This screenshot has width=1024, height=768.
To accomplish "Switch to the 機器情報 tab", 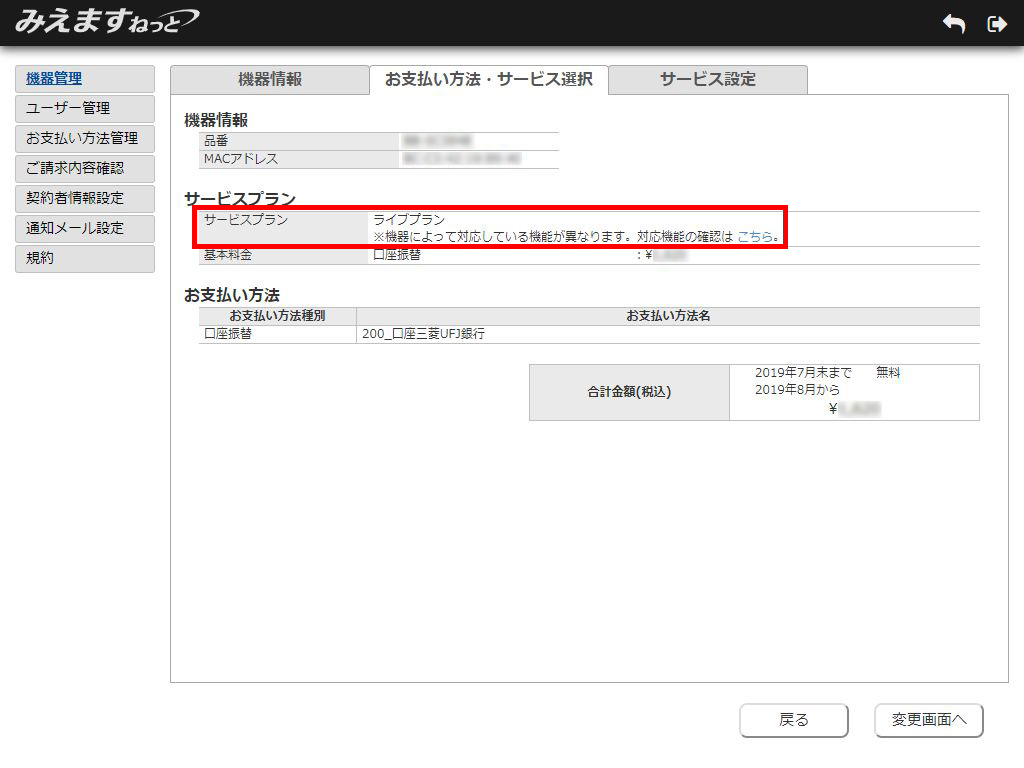I will [x=269, y=80].
